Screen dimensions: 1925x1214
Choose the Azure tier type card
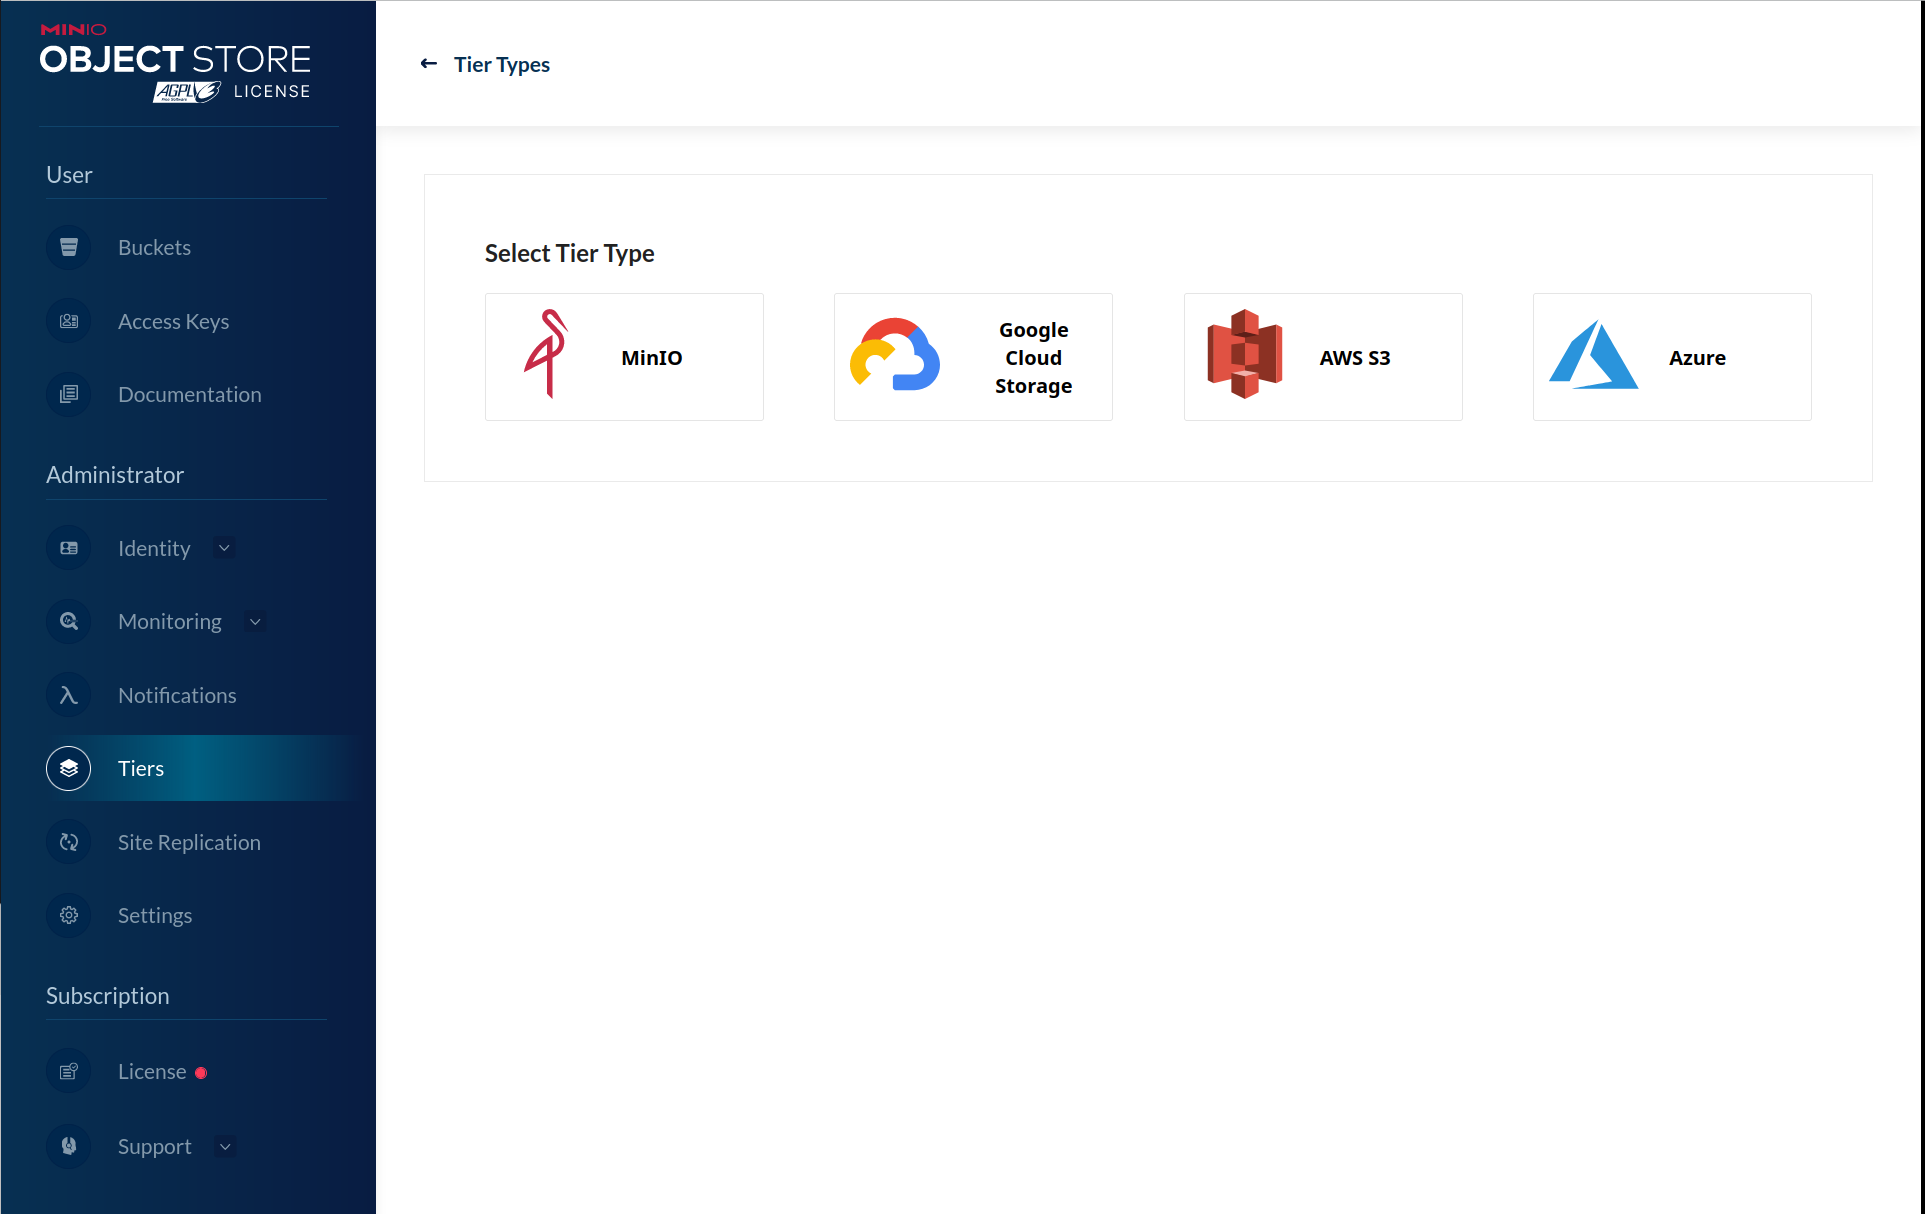1672,357
